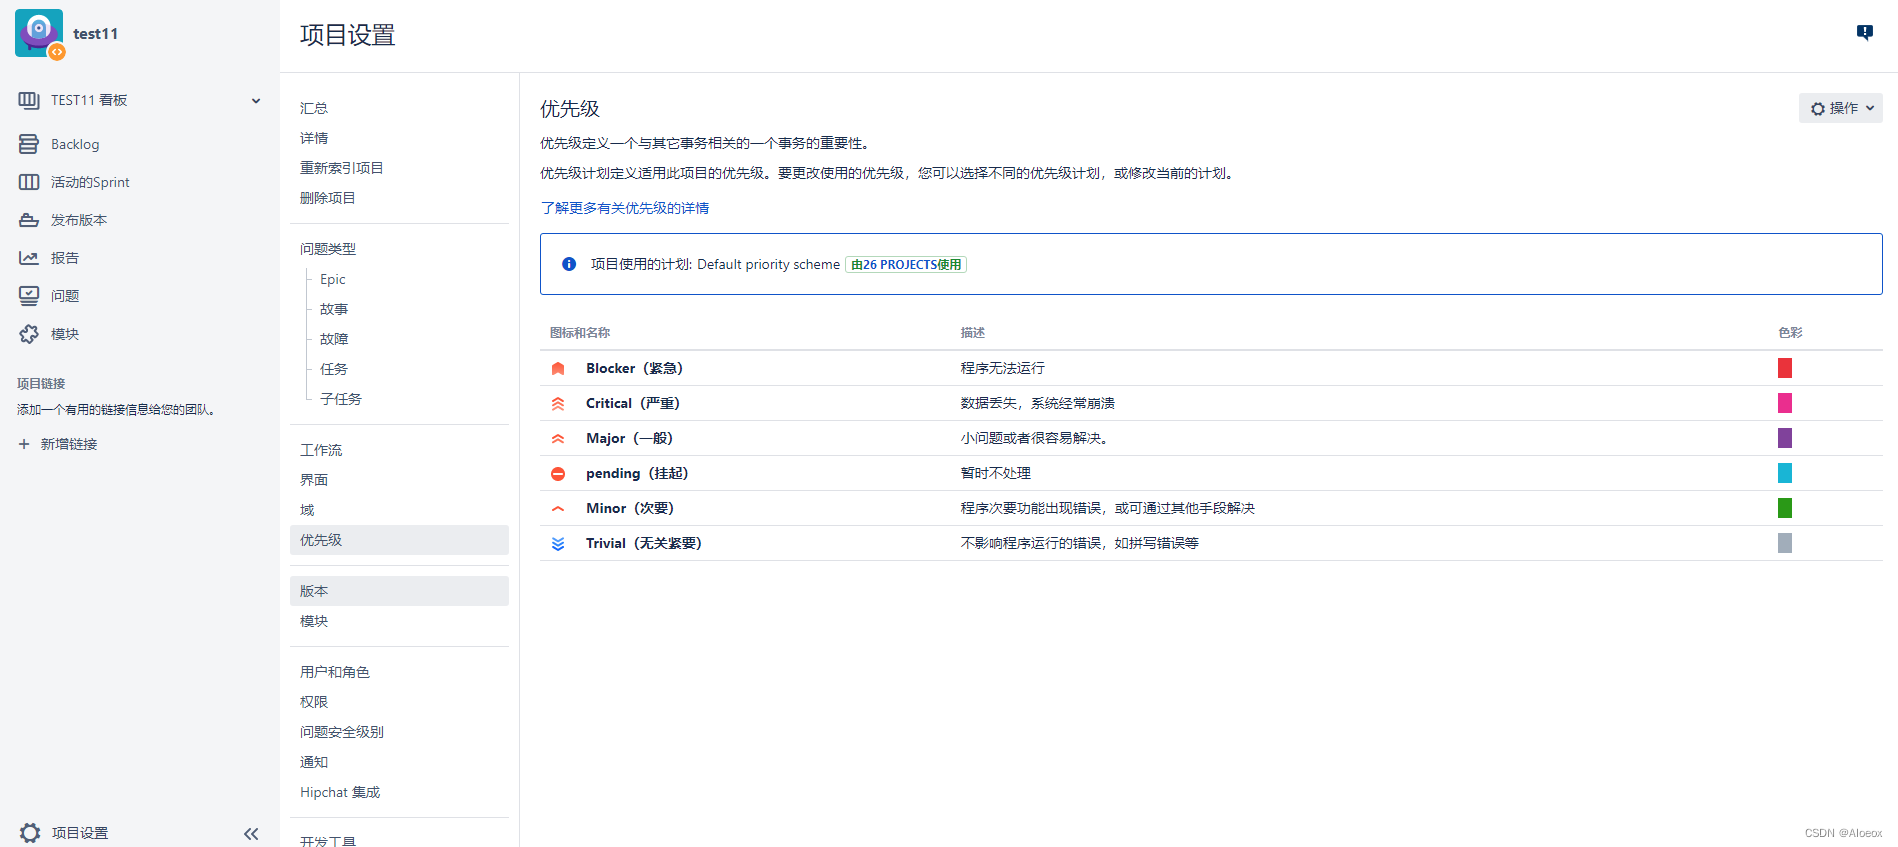Open the TEST11 board icon

(x=29, y=100)
